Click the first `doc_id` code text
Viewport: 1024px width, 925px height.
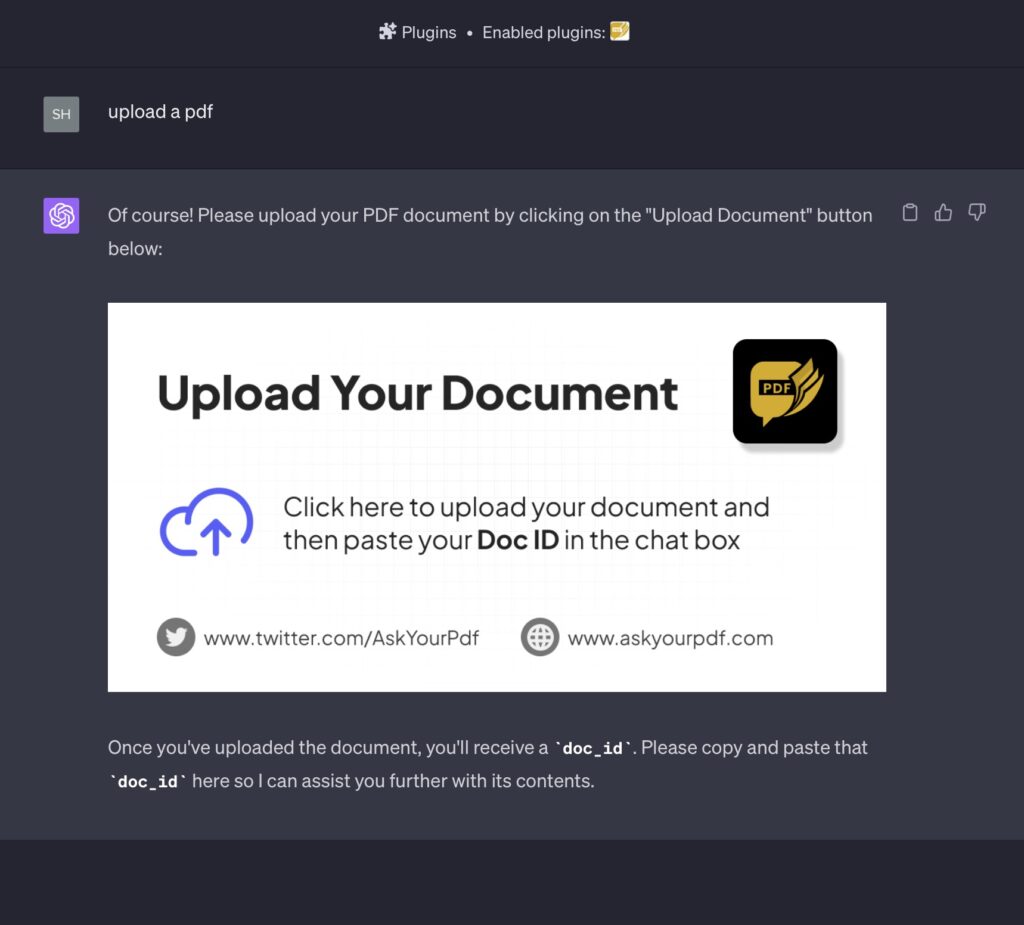pos(593,748)
